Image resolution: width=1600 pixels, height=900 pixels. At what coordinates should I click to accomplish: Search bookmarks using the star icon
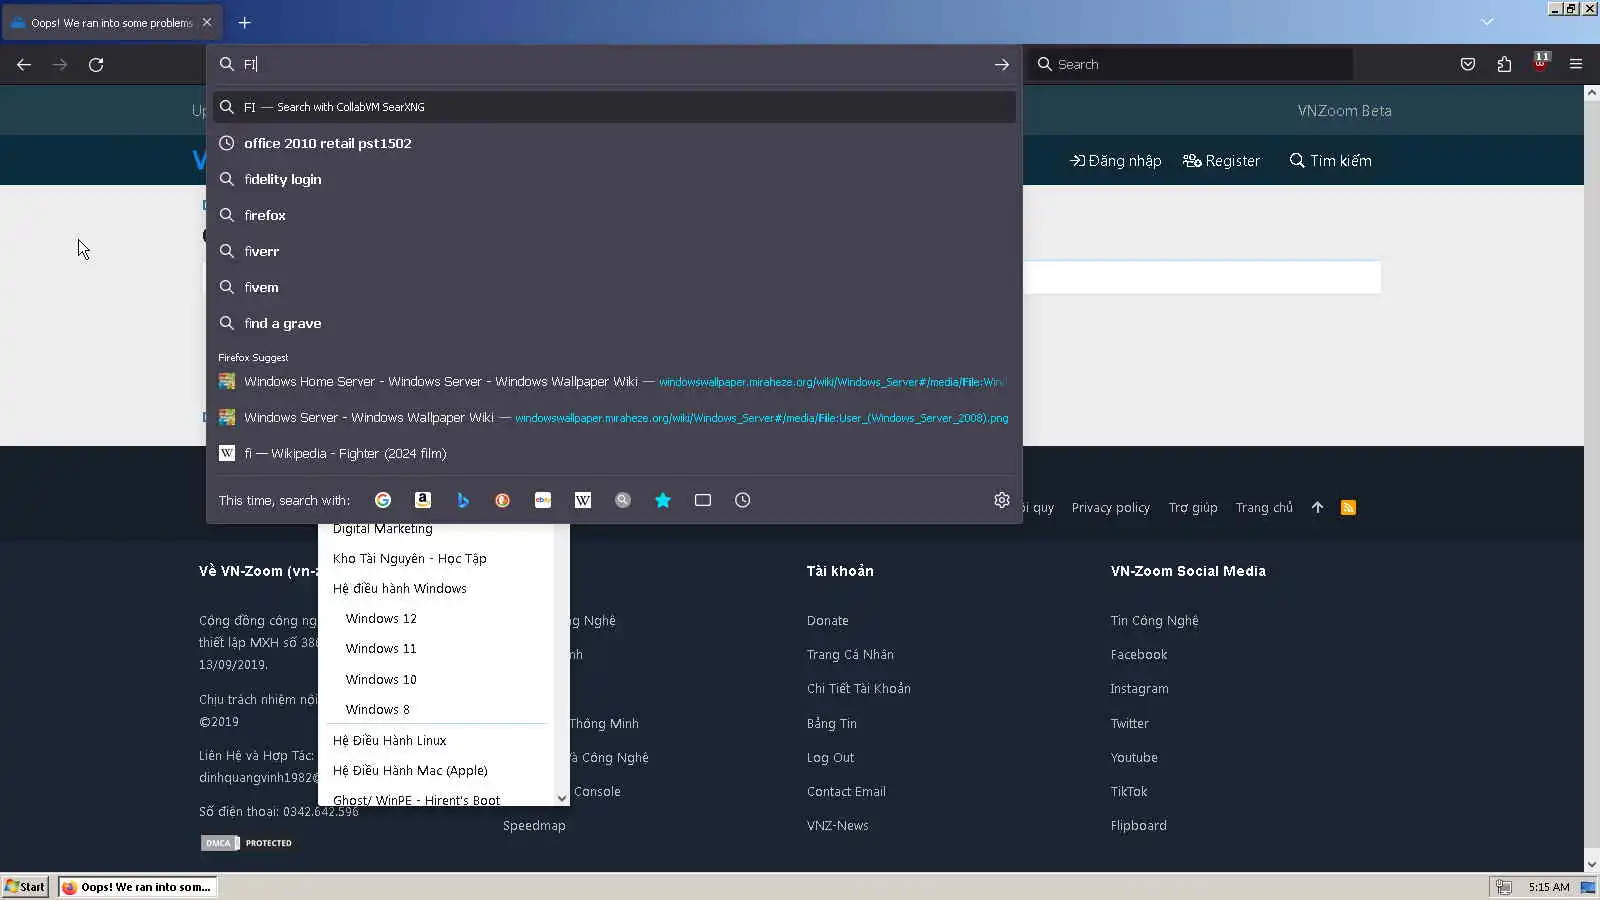tap(663, 500)
